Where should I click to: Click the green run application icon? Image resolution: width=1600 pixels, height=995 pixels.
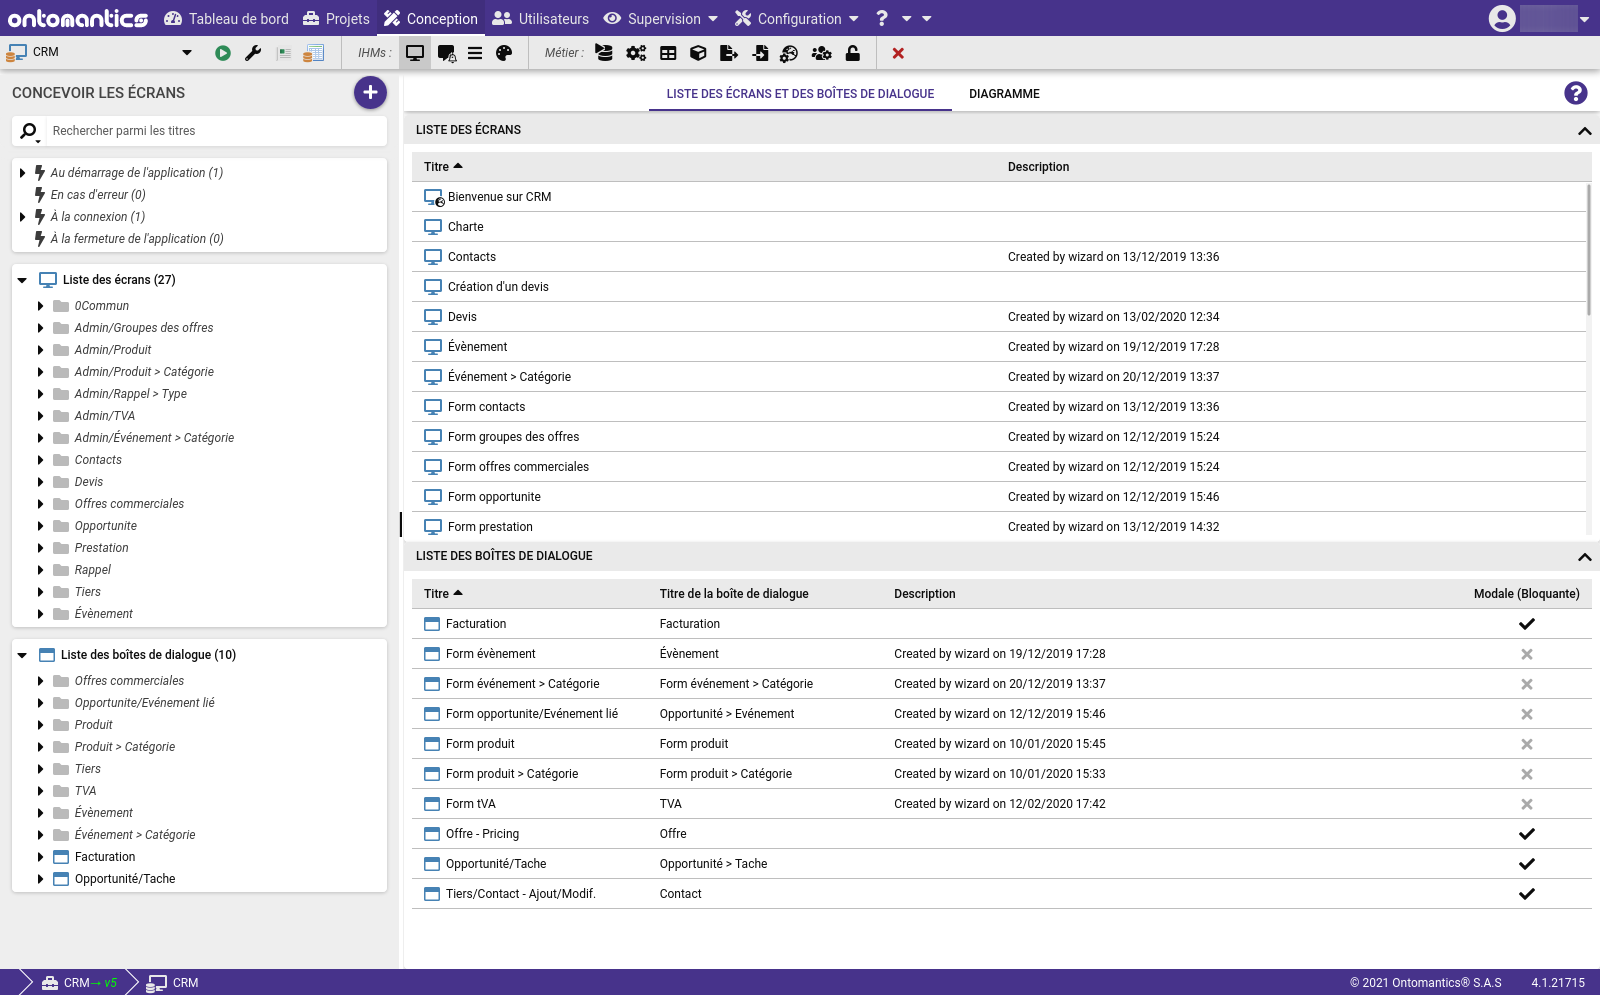pyautogui.click(x=223, y=53)
